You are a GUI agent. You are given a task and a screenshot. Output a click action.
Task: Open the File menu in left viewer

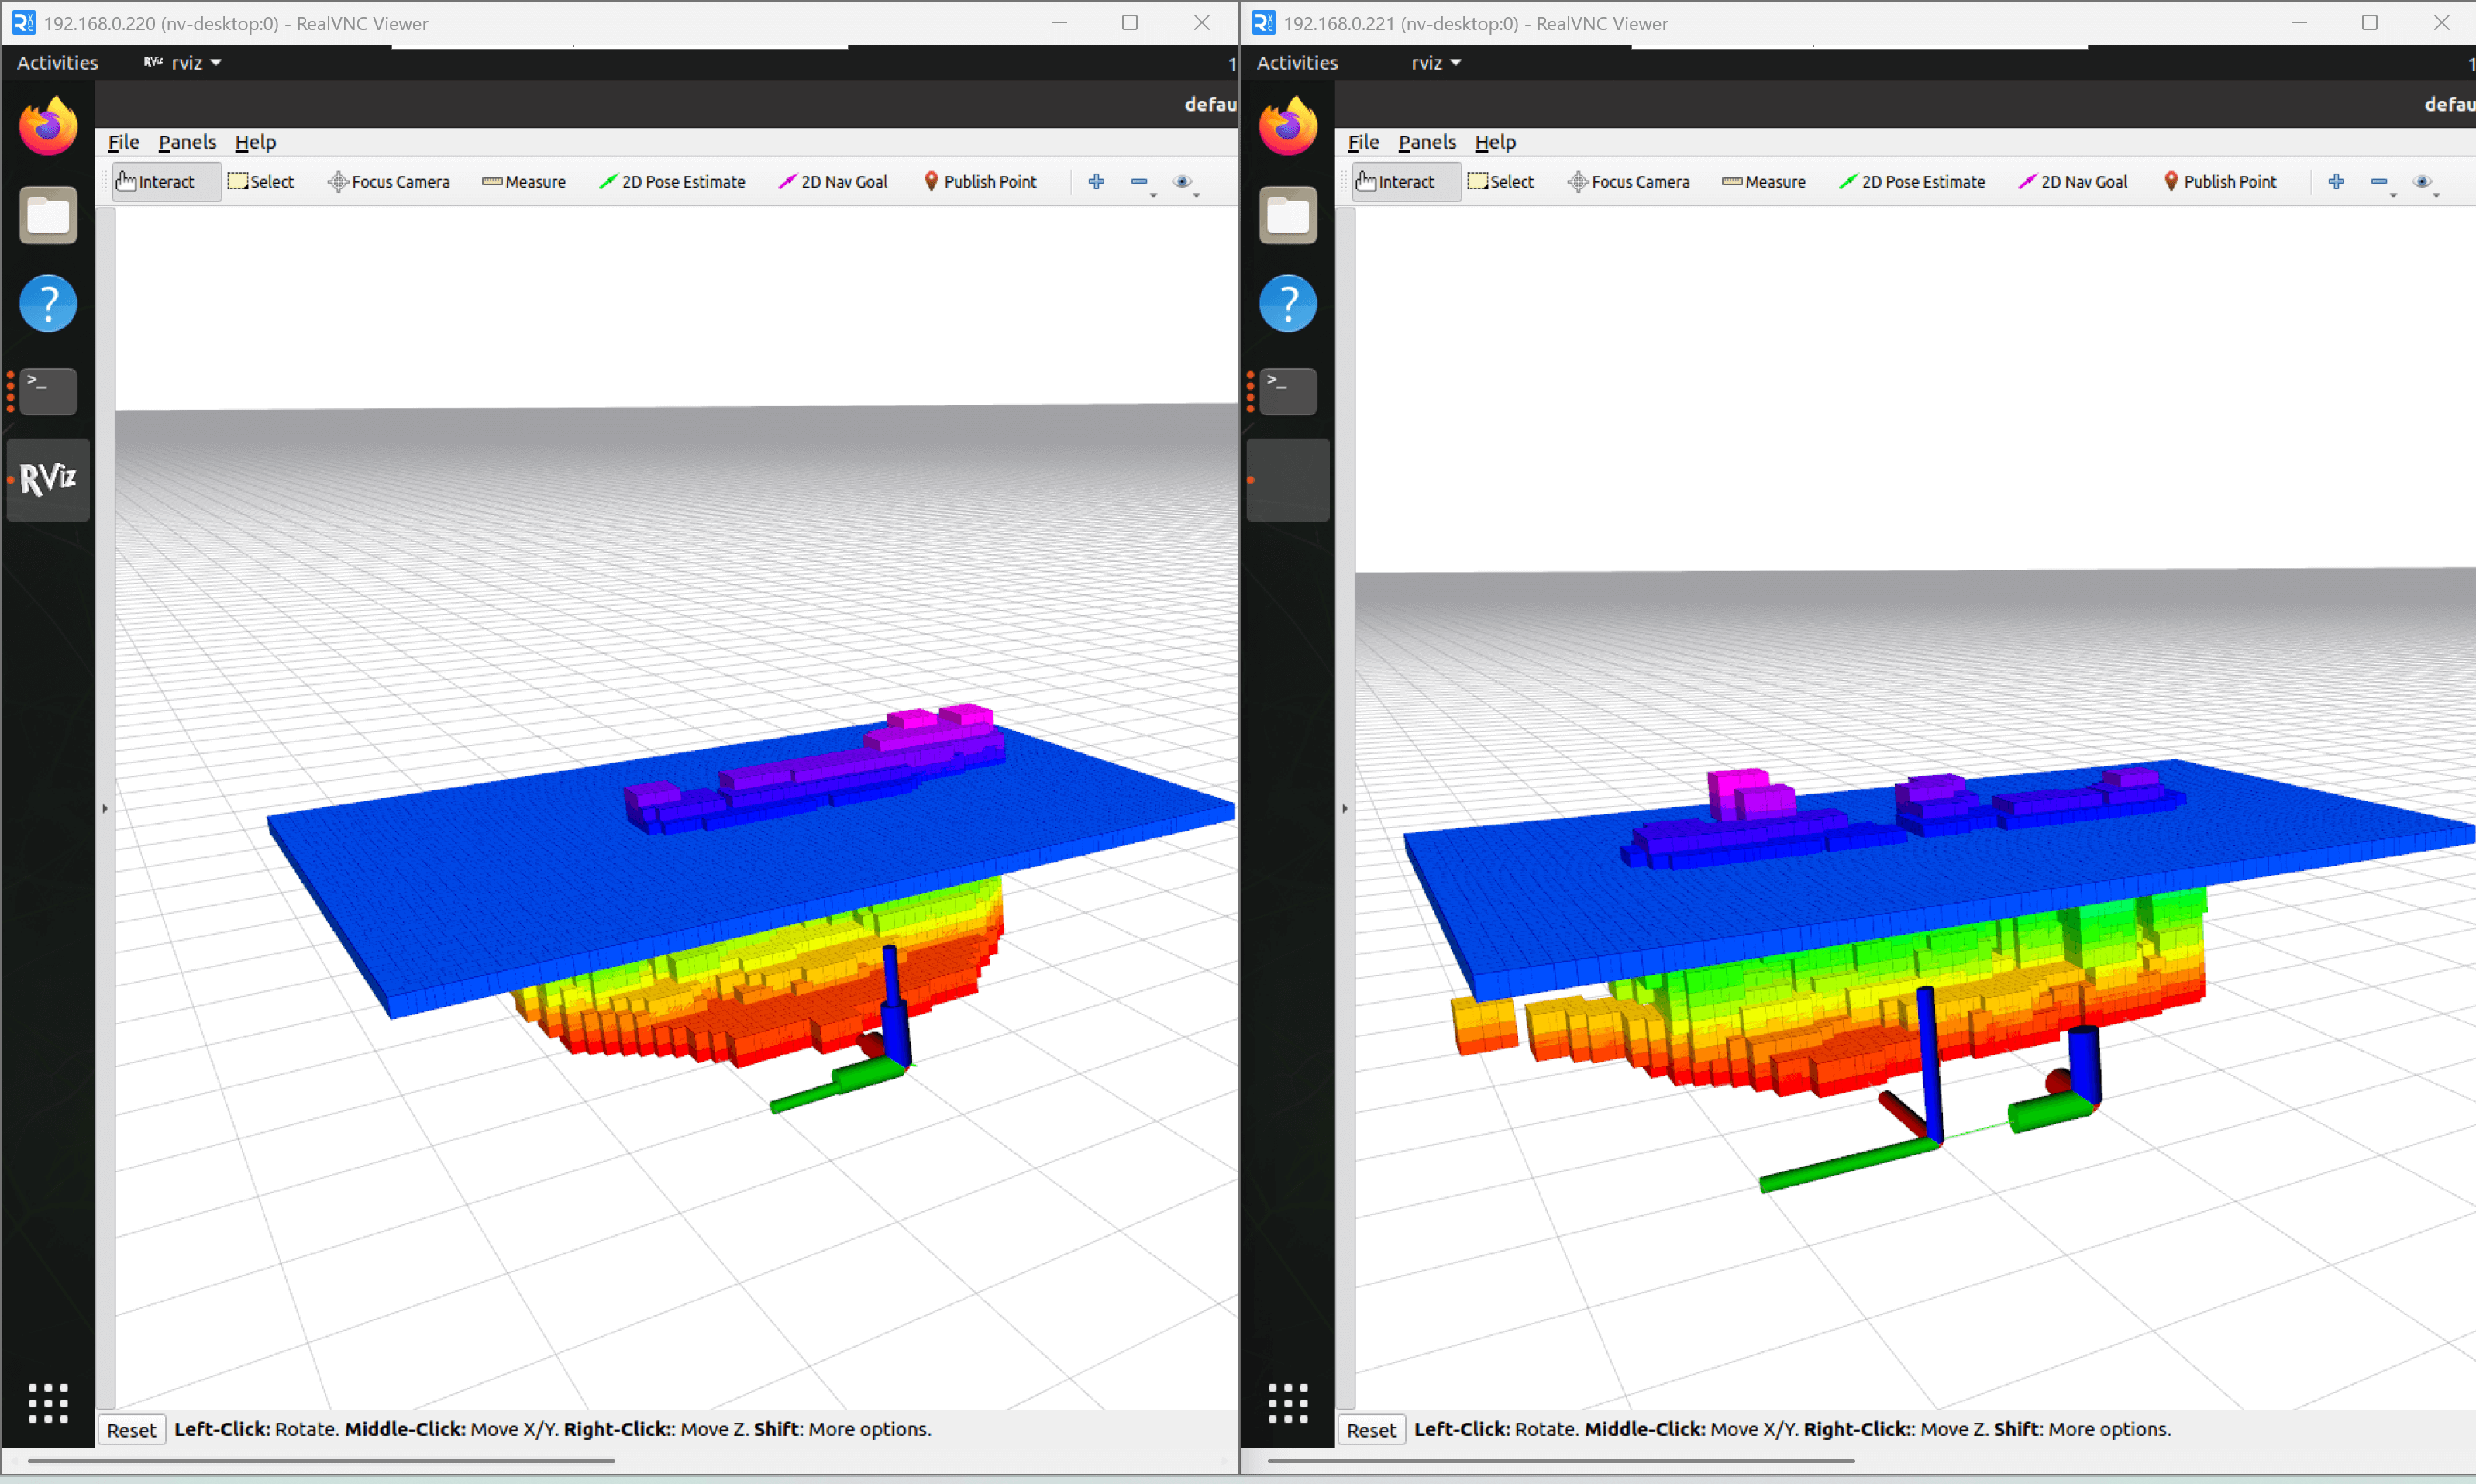click(123, 142)
